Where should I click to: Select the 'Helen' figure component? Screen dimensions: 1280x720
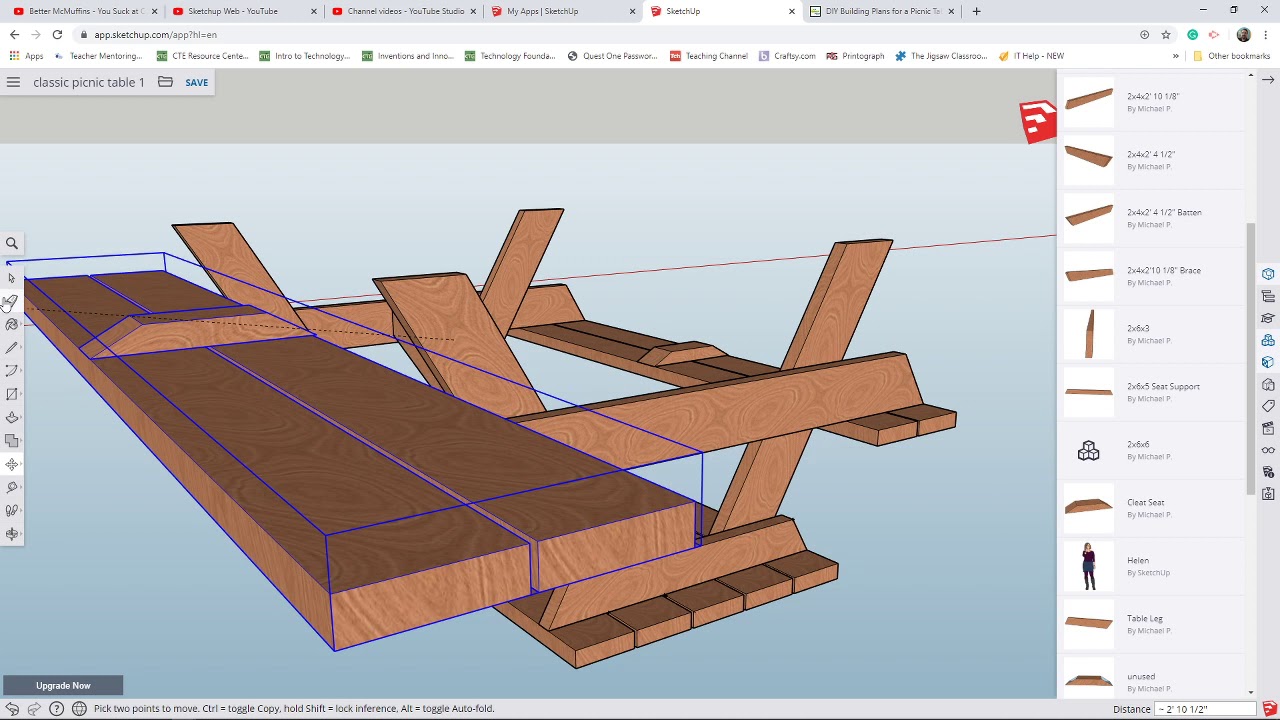click(x=1151, y=566)
